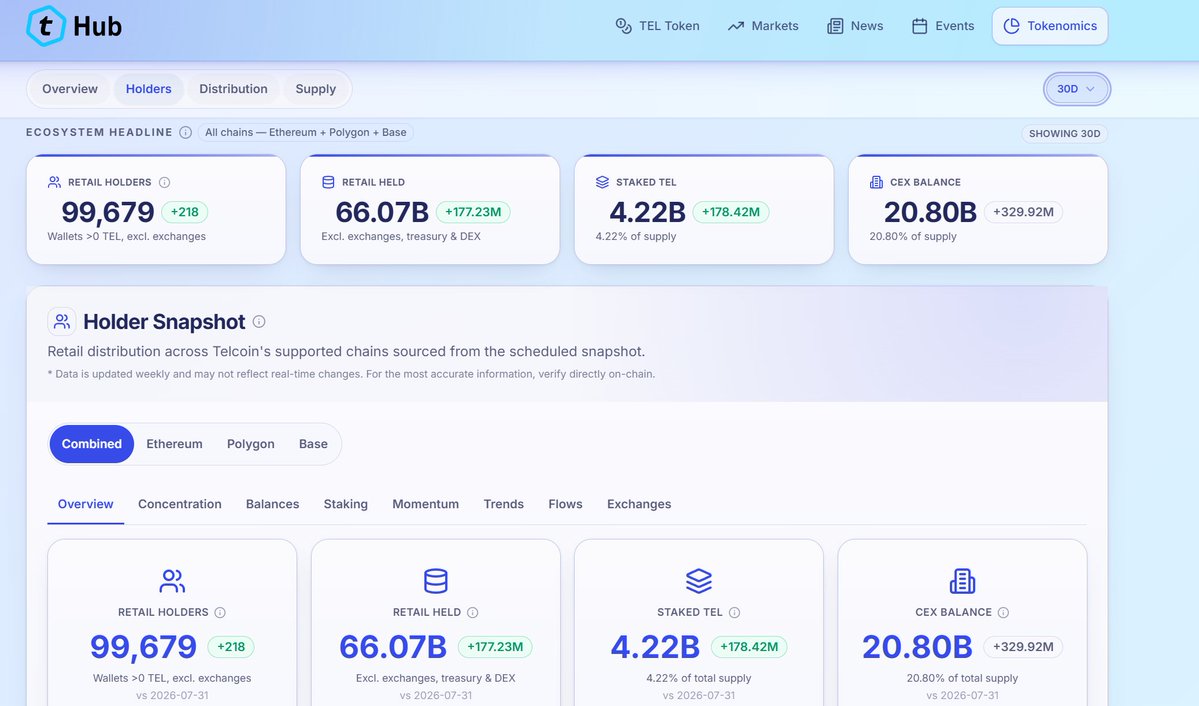Open the Staking tab

click(346, 504)
